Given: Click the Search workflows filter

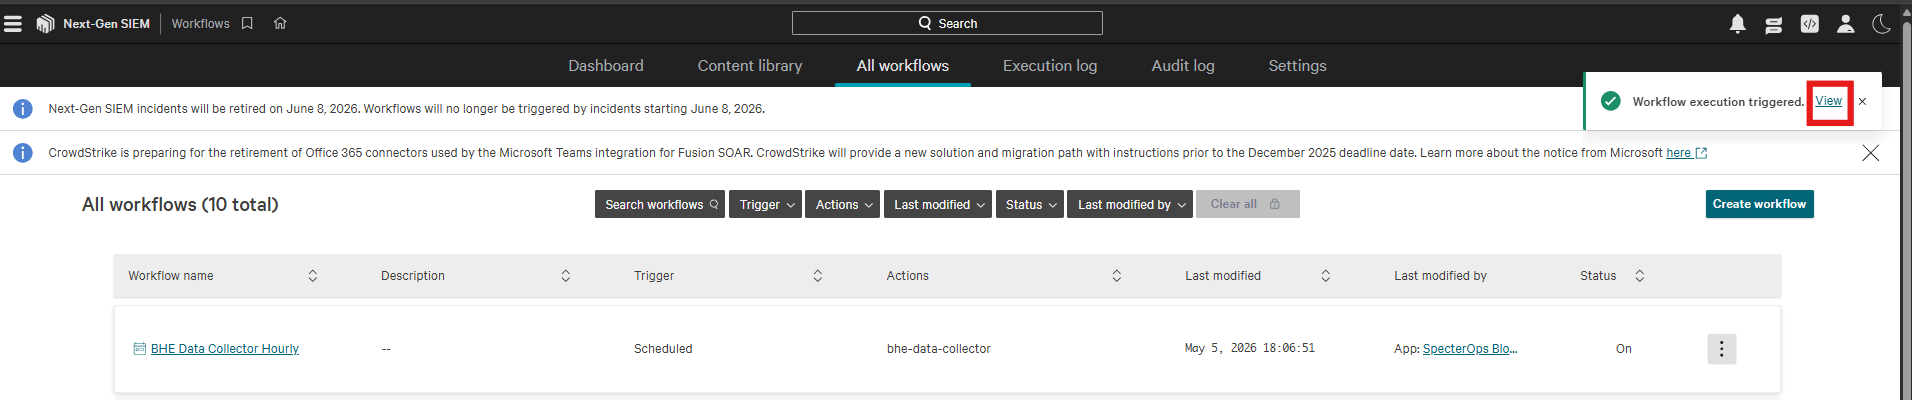Looking at the screenshot, I should [x=660, y=204].
